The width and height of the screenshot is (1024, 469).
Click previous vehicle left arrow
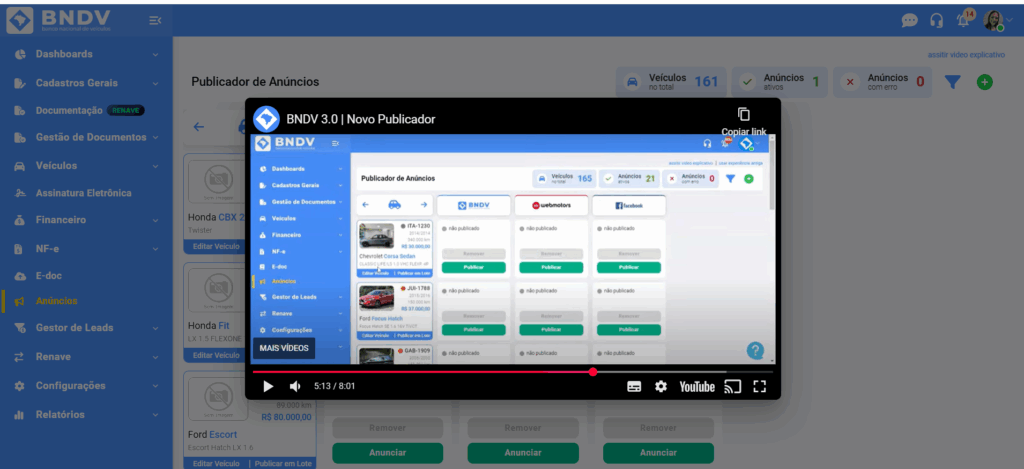point(199,127)
